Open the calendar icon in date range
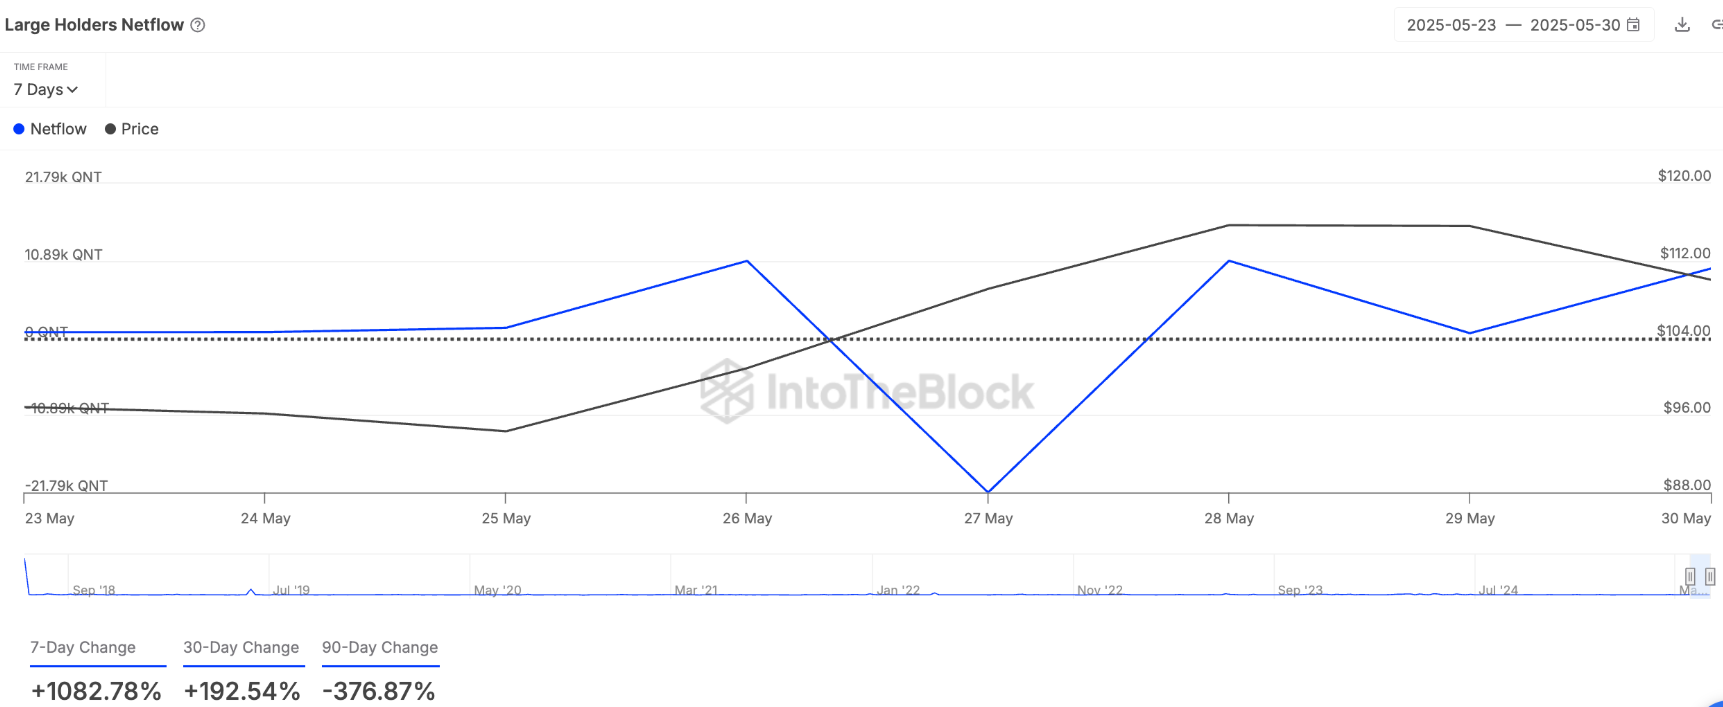 tap(1633, 25)
